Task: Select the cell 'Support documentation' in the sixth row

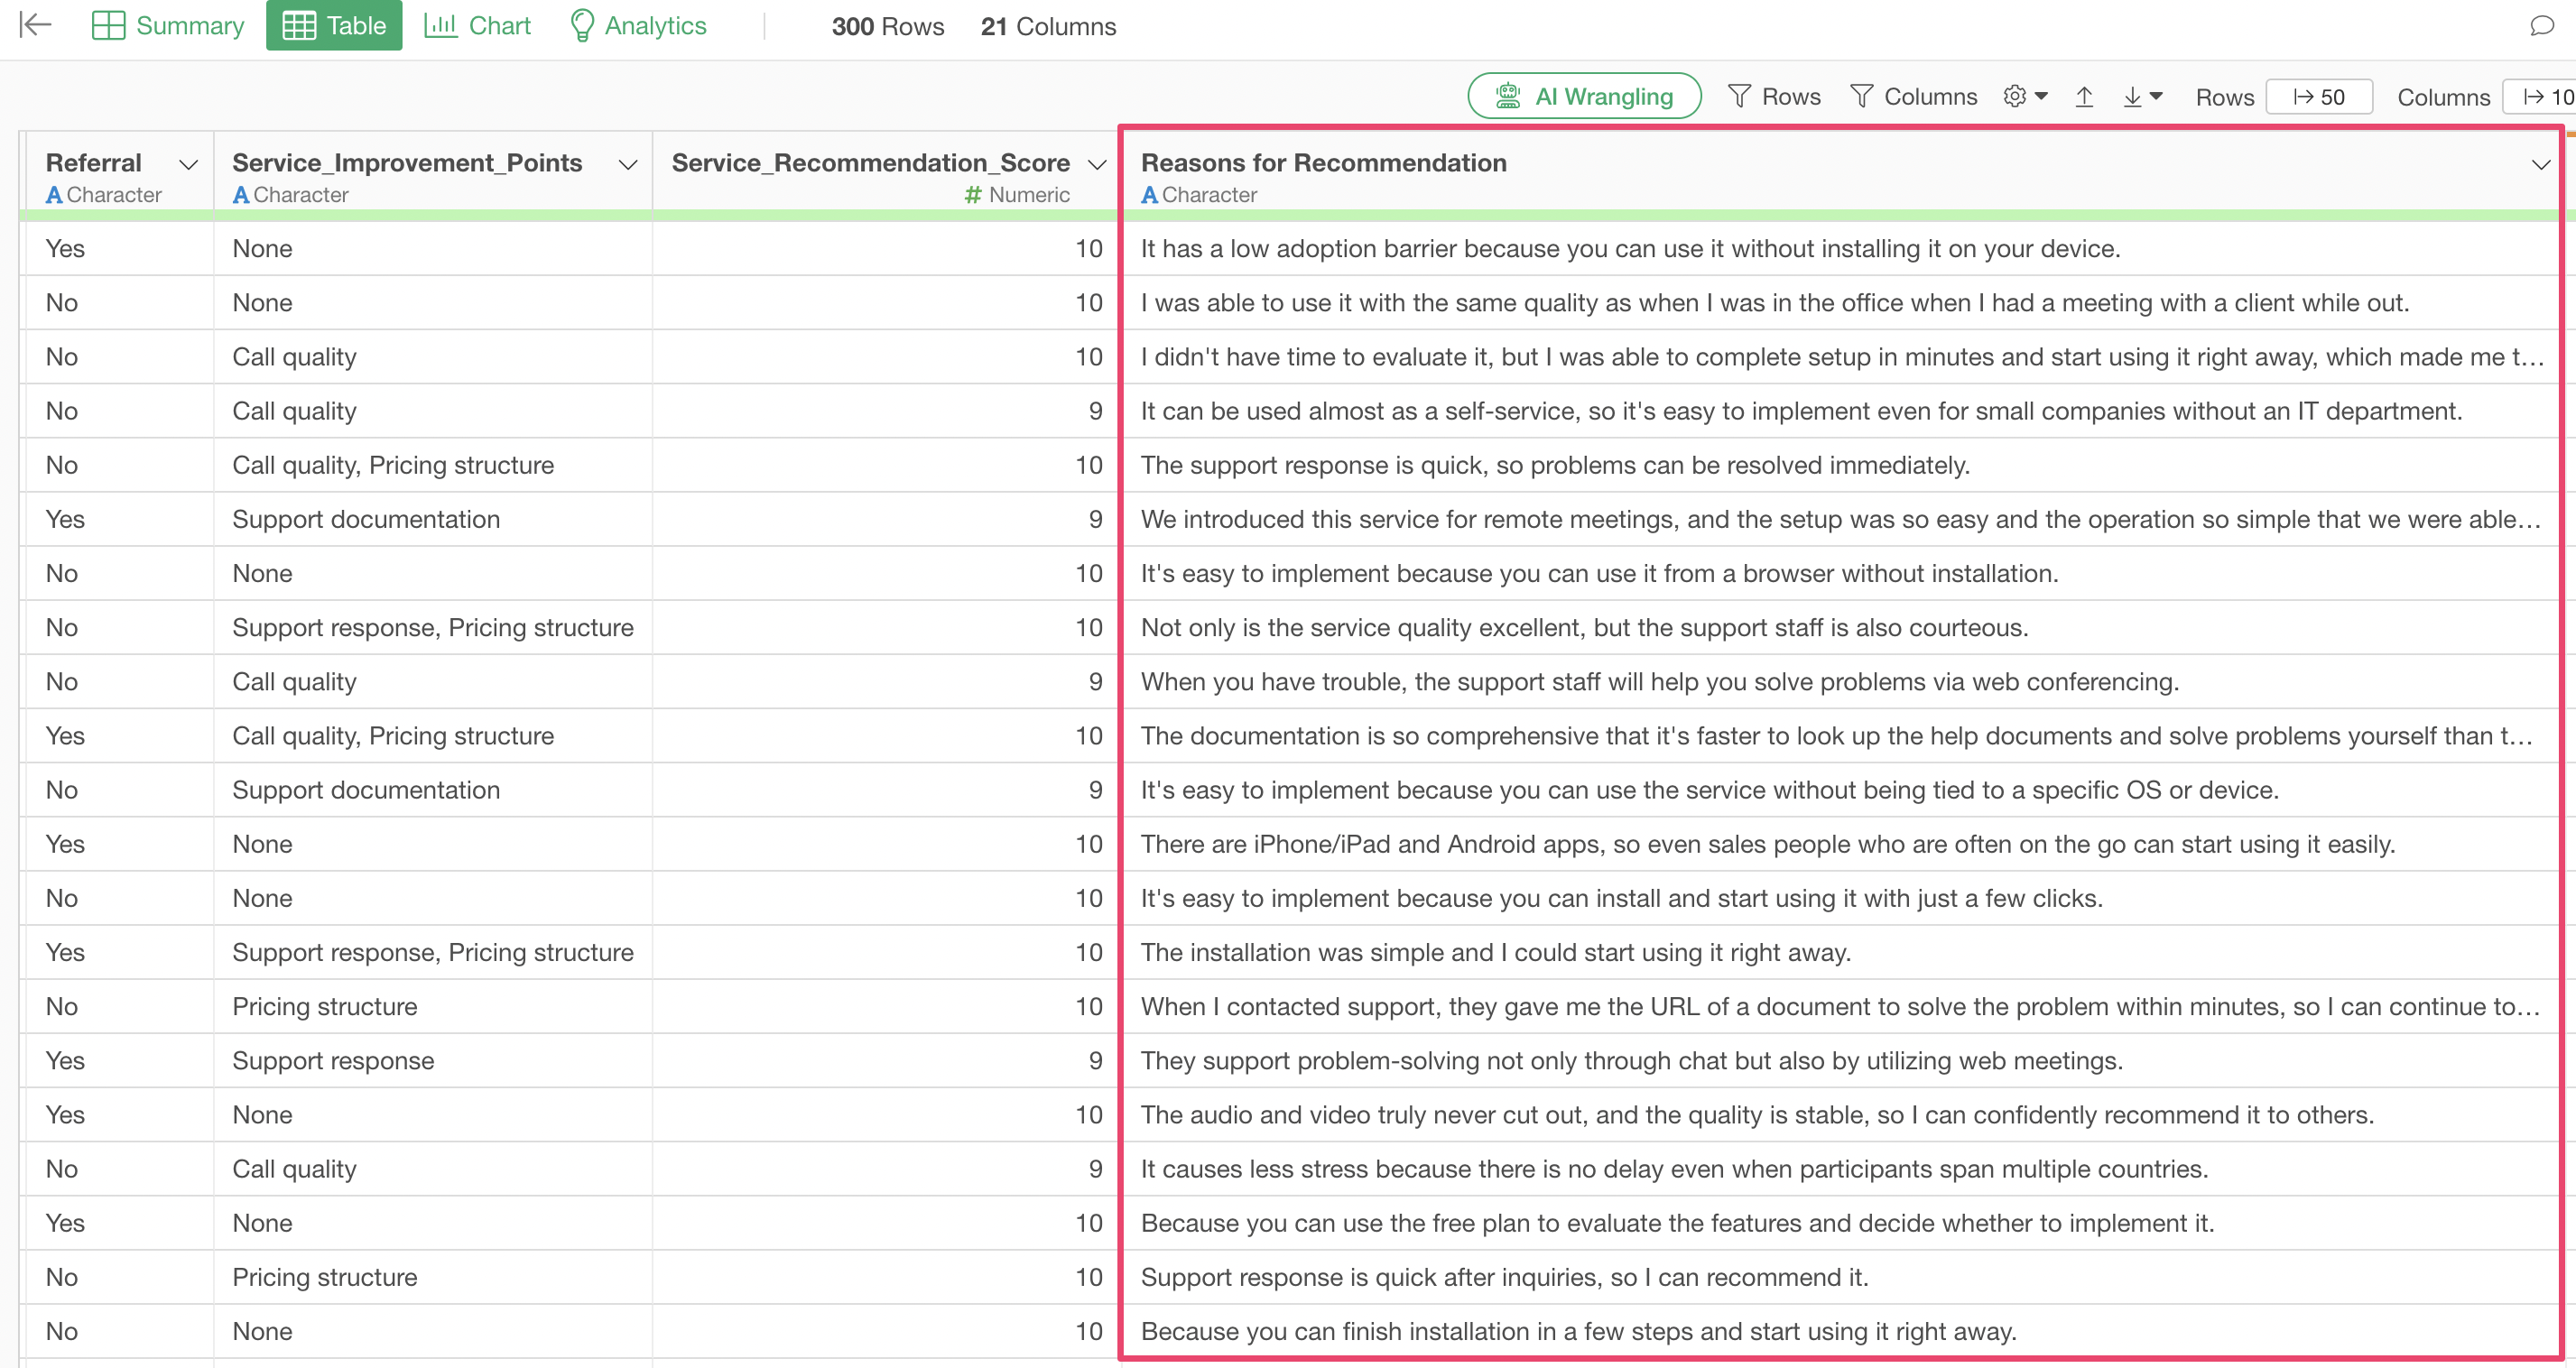Action: (366, 519)
